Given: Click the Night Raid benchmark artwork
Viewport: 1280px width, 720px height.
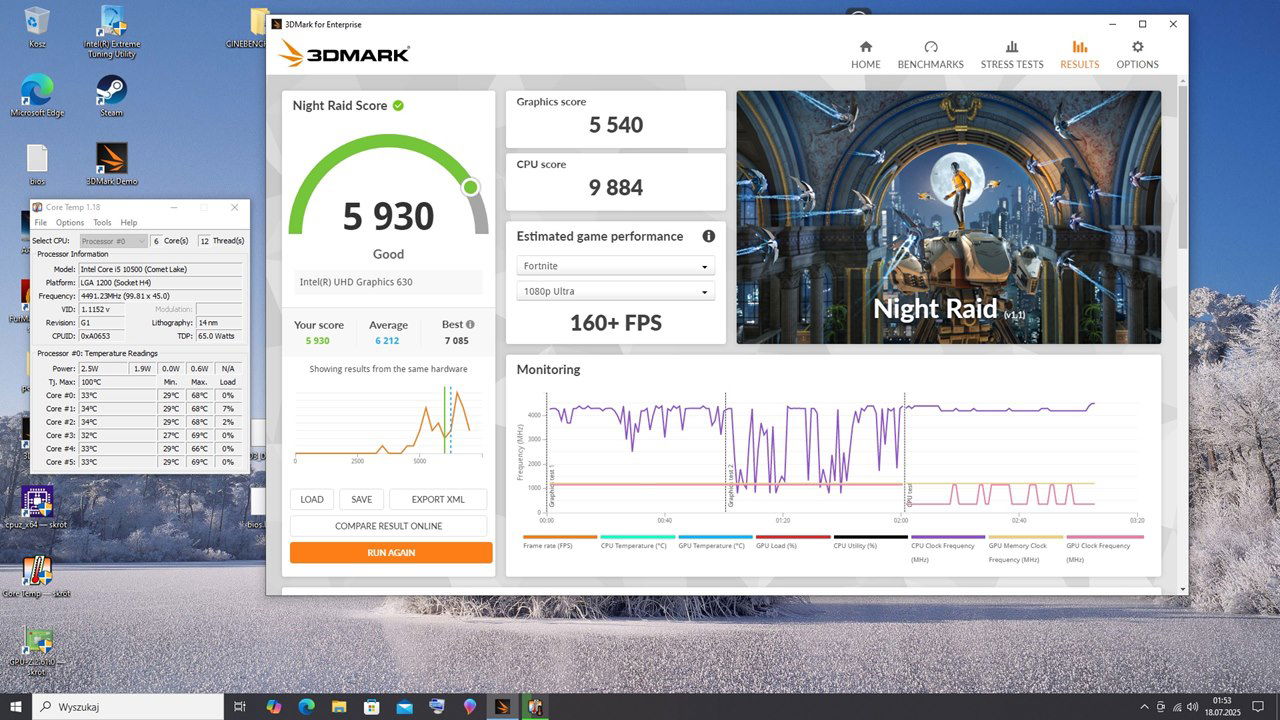Looking at the screenshot, I should tap(948, 217).
